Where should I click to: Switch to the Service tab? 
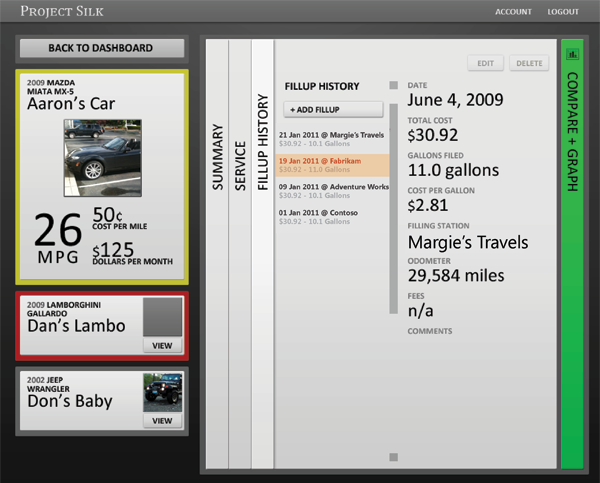click(x=240, y=254)
